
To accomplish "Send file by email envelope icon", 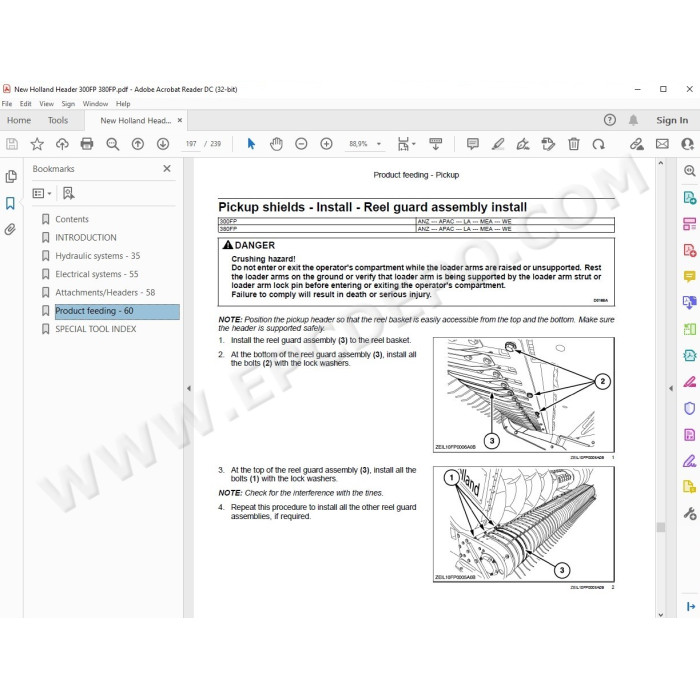I will pyautogui.click(x=662, y=144).
